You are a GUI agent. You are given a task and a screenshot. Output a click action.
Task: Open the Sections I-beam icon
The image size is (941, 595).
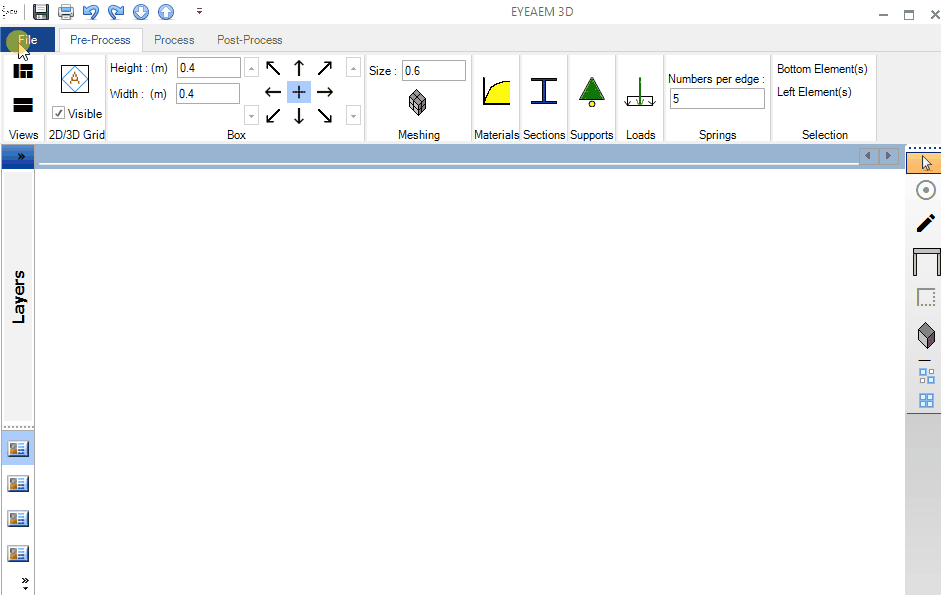[543, 92]
